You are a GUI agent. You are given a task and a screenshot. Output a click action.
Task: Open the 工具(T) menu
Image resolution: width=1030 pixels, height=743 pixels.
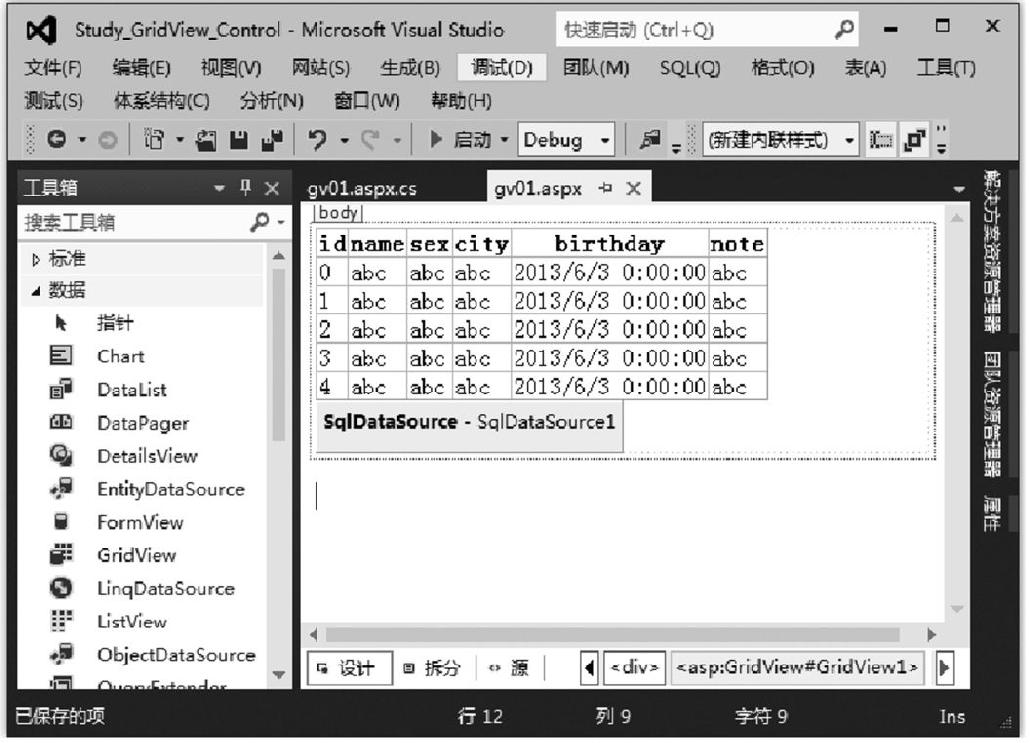click(x=946, y=68)
